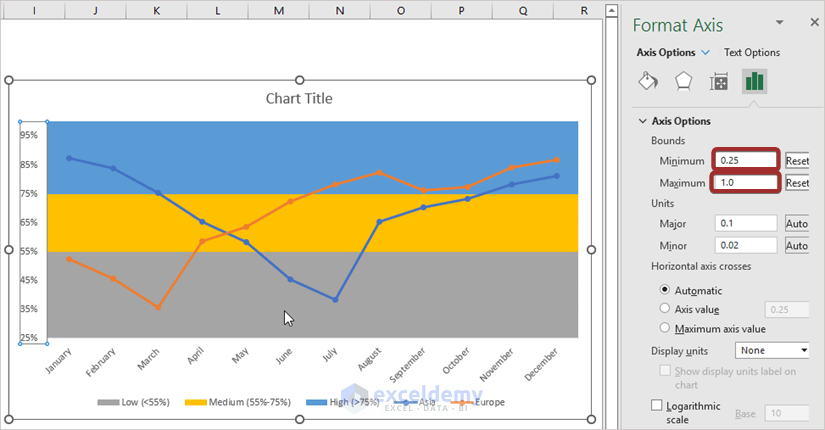Reset the Maximum bound value

pyautogui.click(x=797, y=183)
